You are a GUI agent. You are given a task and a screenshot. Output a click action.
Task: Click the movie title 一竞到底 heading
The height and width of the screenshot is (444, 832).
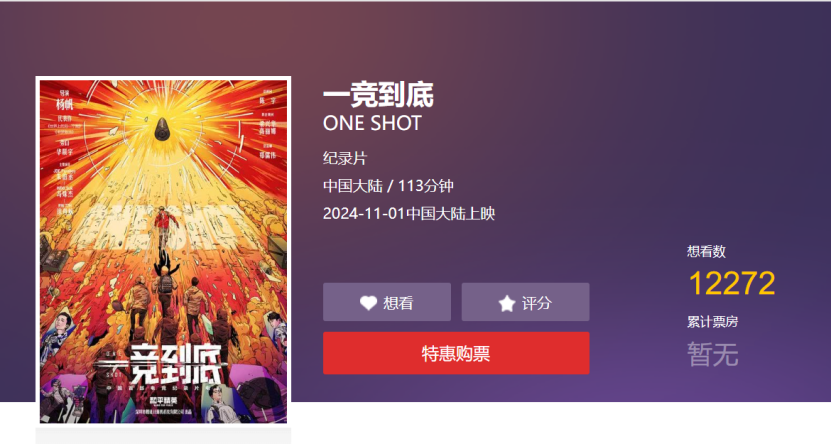[378, 94]
